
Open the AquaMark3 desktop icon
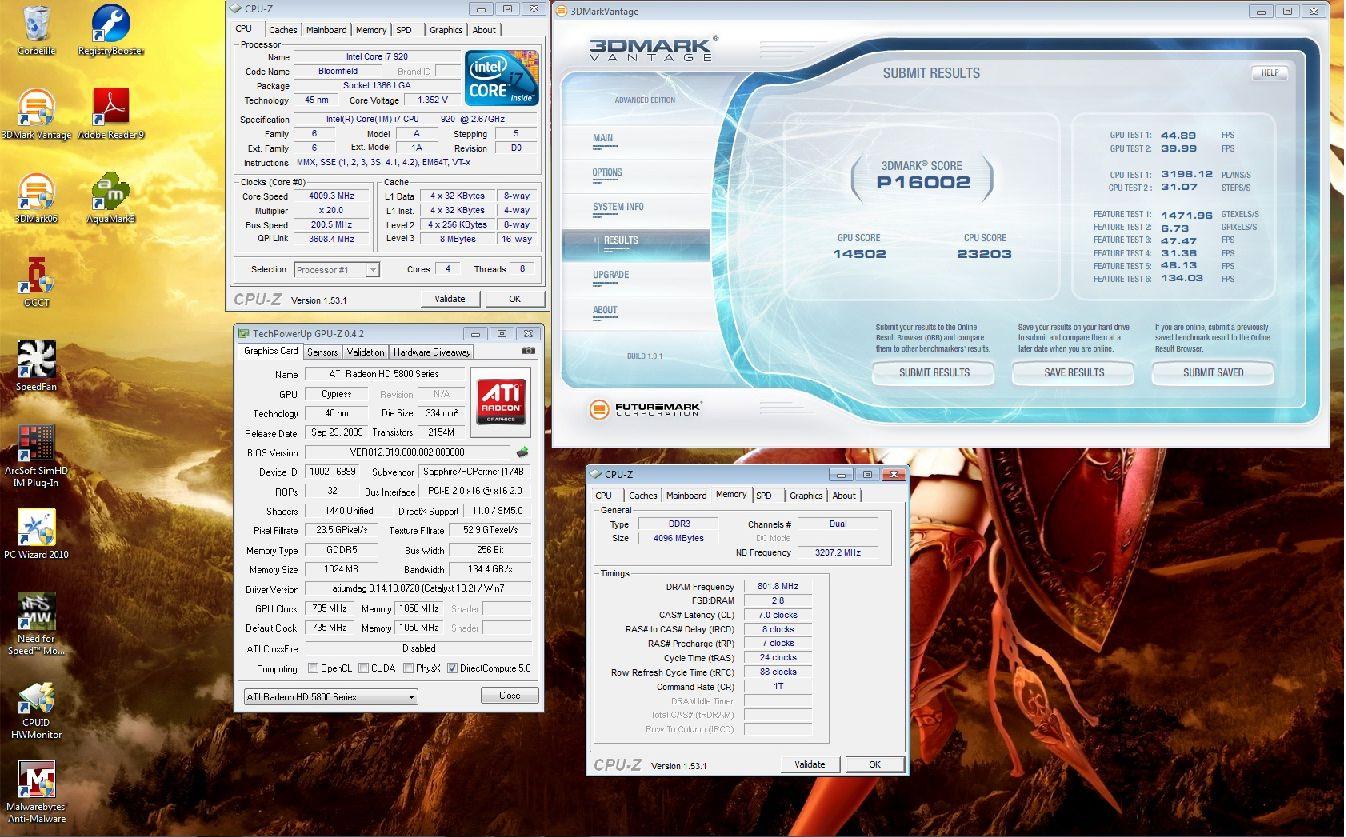[x=111, y=198]
